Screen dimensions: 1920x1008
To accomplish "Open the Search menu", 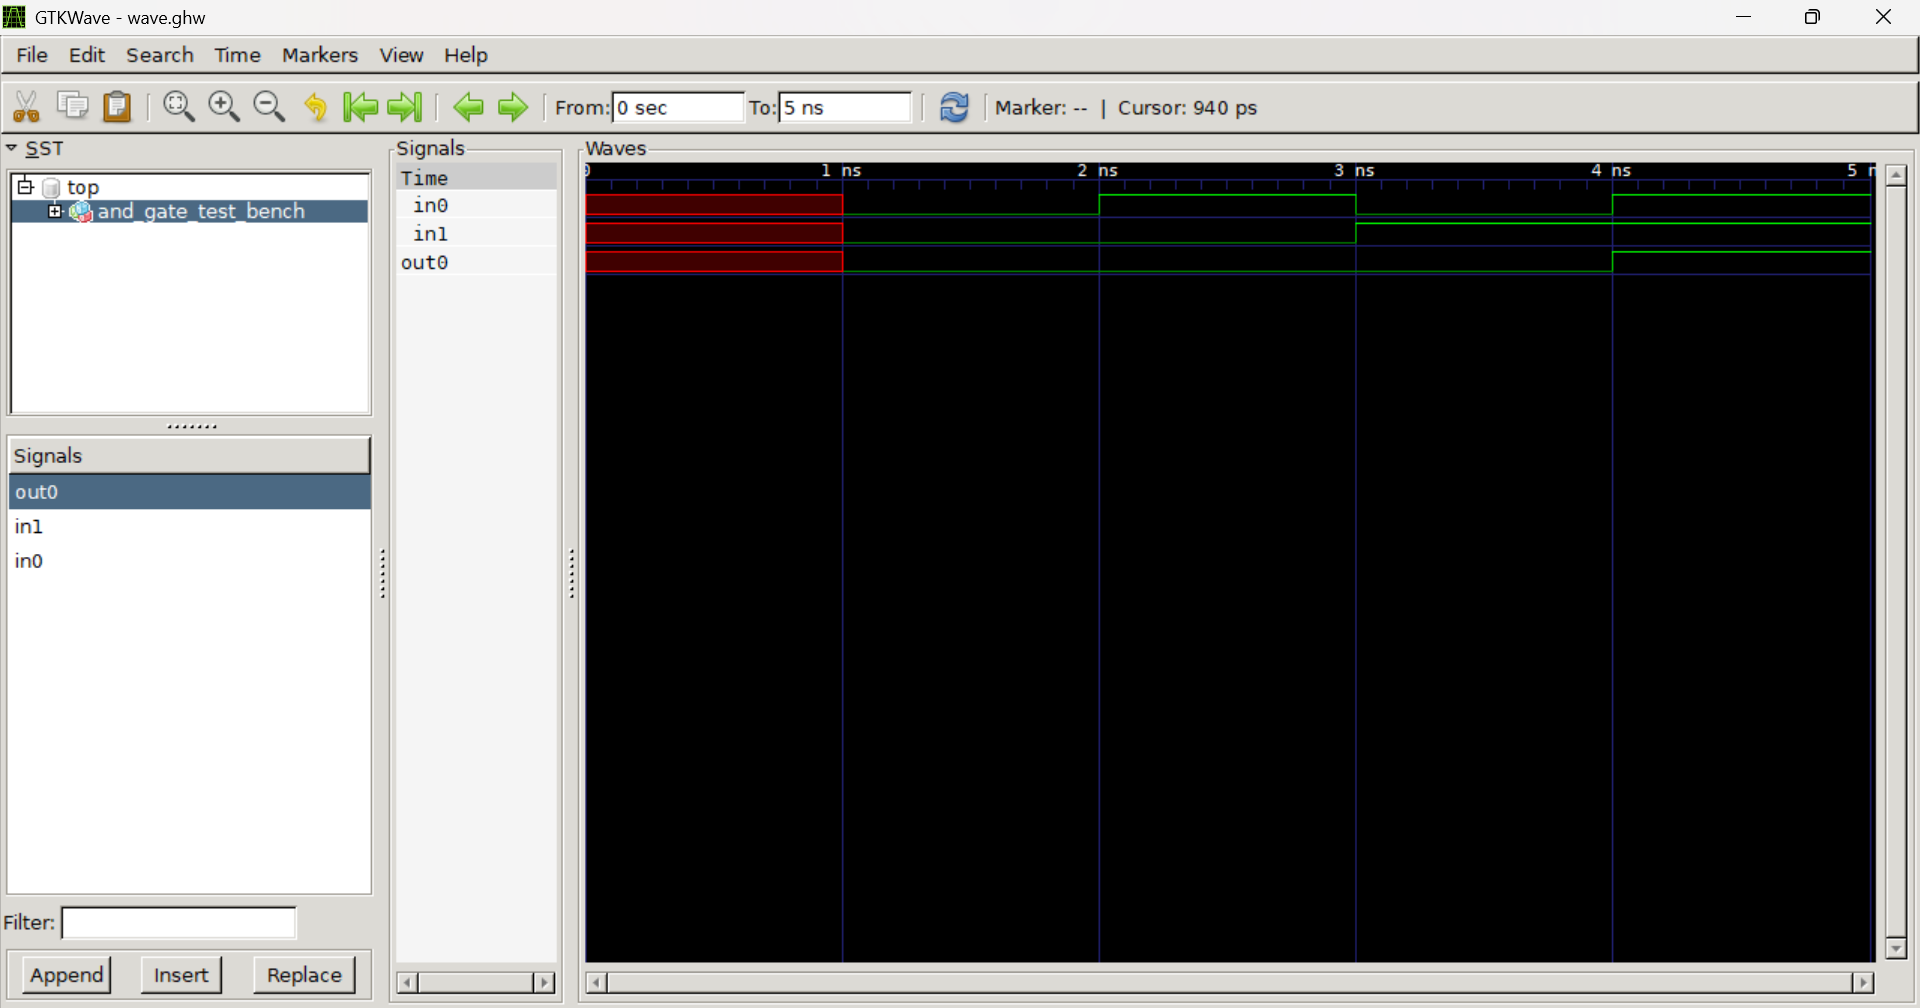I will pos(160,55).
